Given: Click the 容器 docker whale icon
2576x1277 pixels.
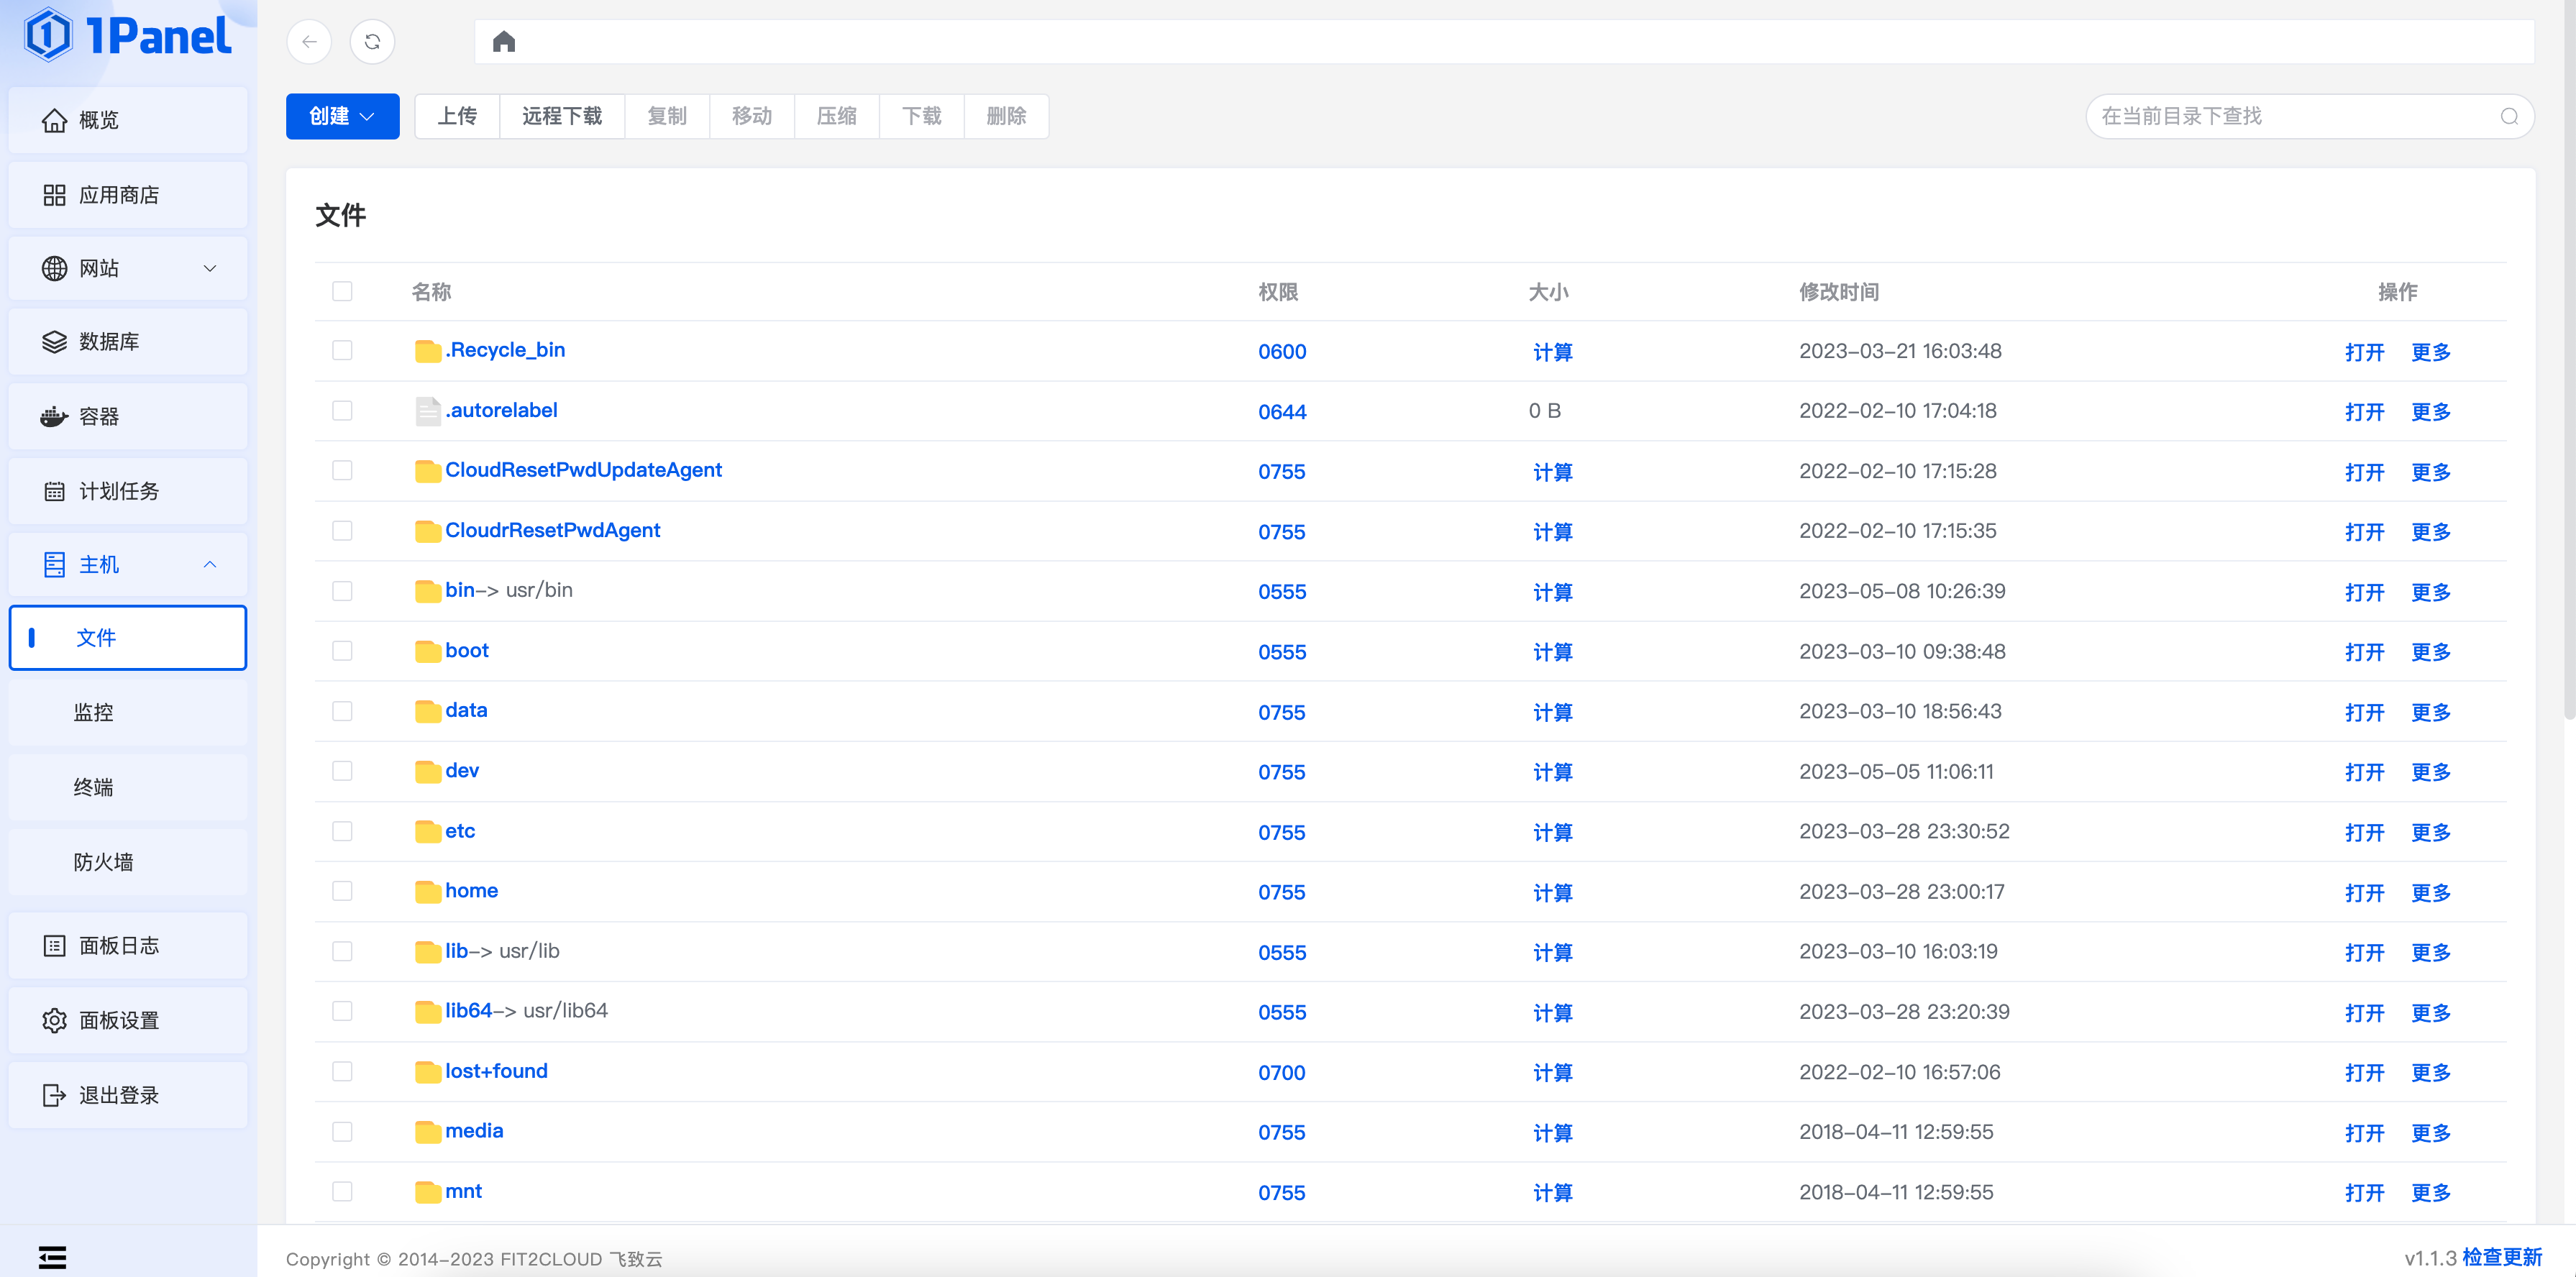Looking at the screenshot, I should (x=54, y=416).
